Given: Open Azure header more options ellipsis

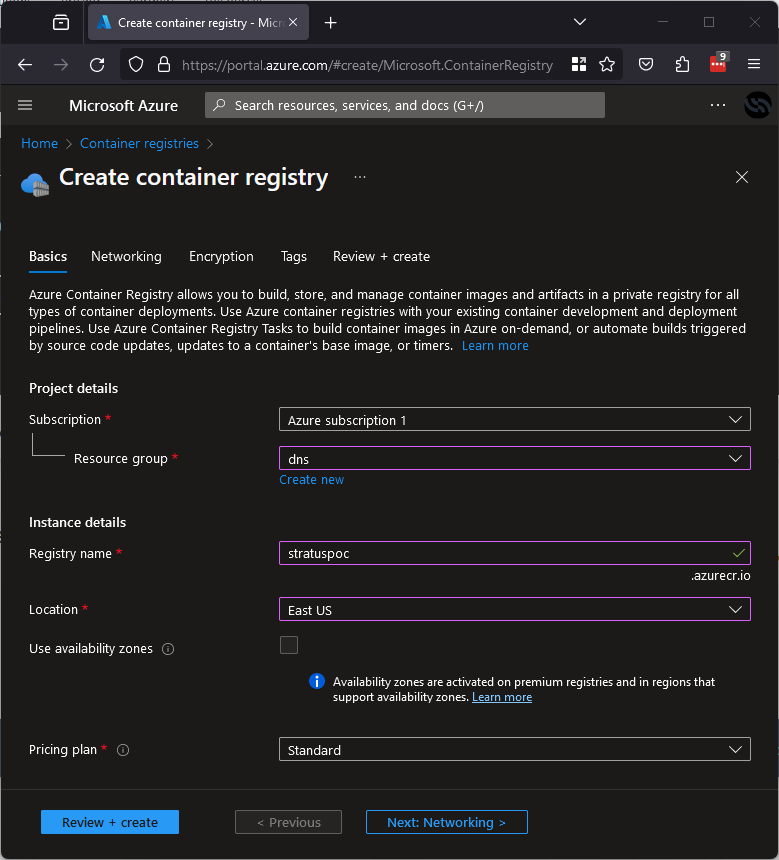Looking at the screenshot, I should tap(718, 105).
